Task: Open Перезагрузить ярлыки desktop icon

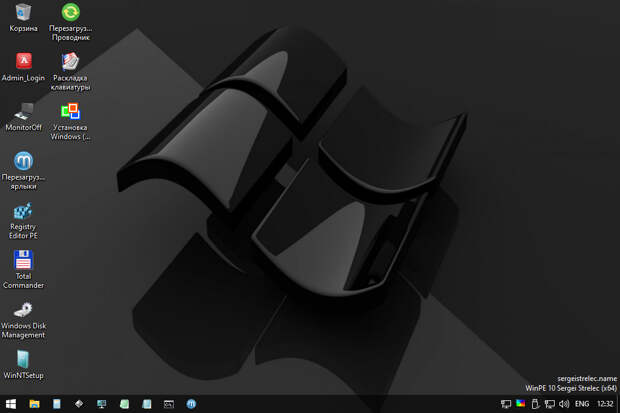Action: [x=23, y=161]
